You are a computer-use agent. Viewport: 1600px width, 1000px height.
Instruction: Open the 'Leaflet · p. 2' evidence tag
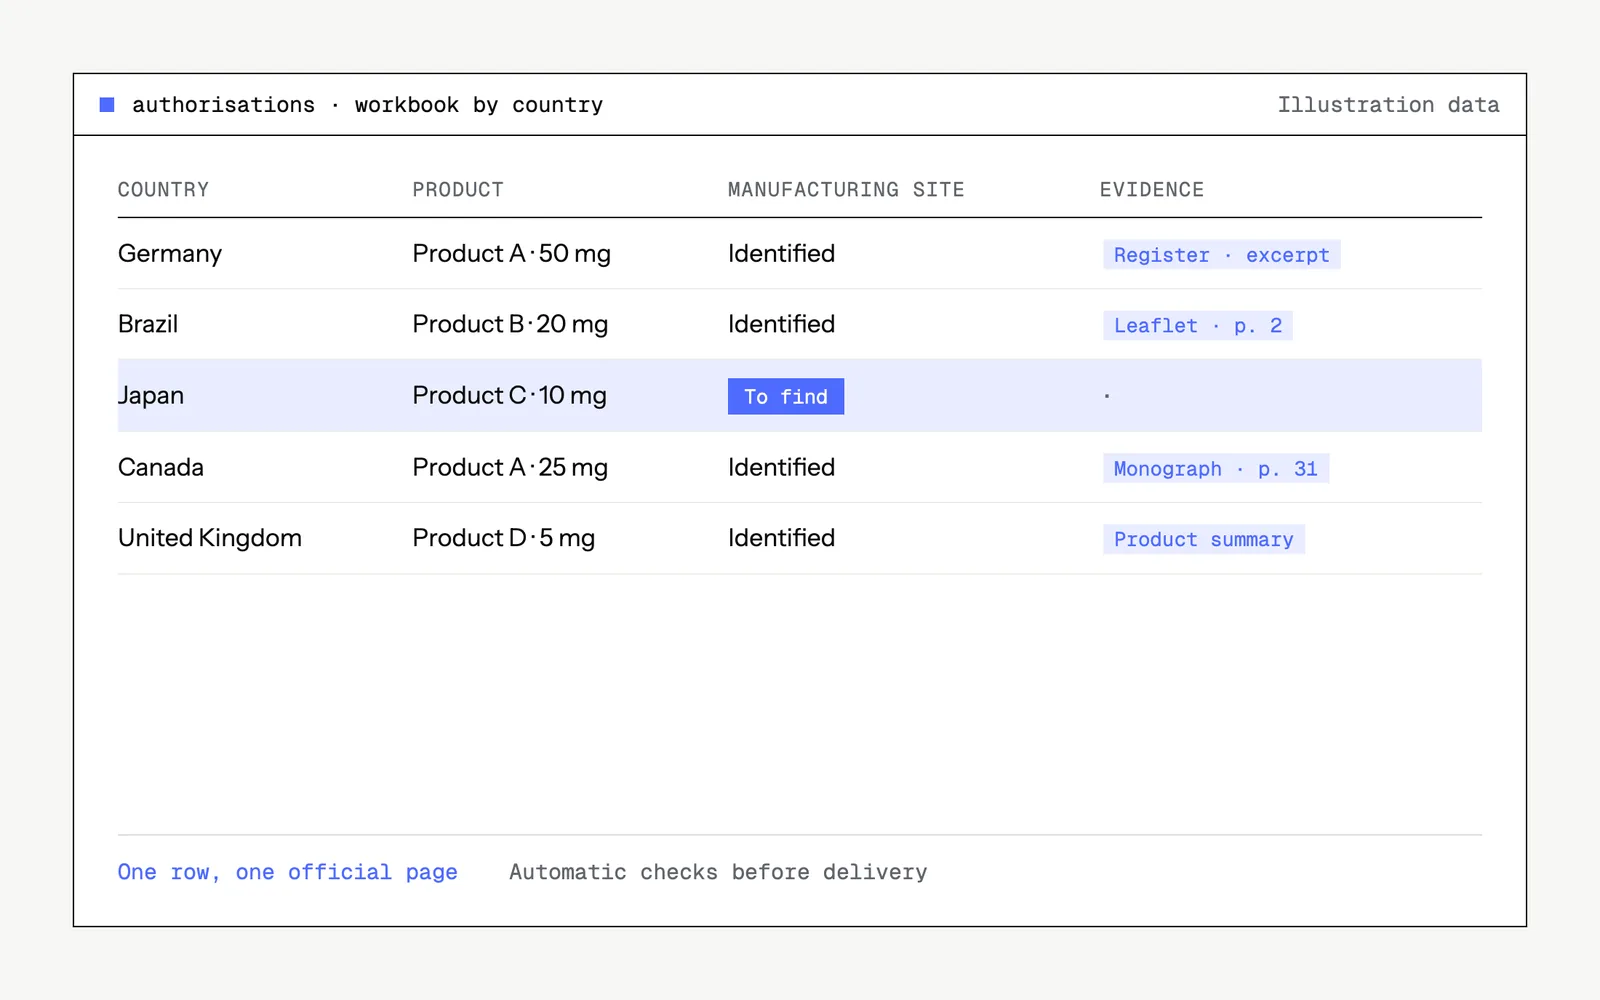tap(1198, 325)
